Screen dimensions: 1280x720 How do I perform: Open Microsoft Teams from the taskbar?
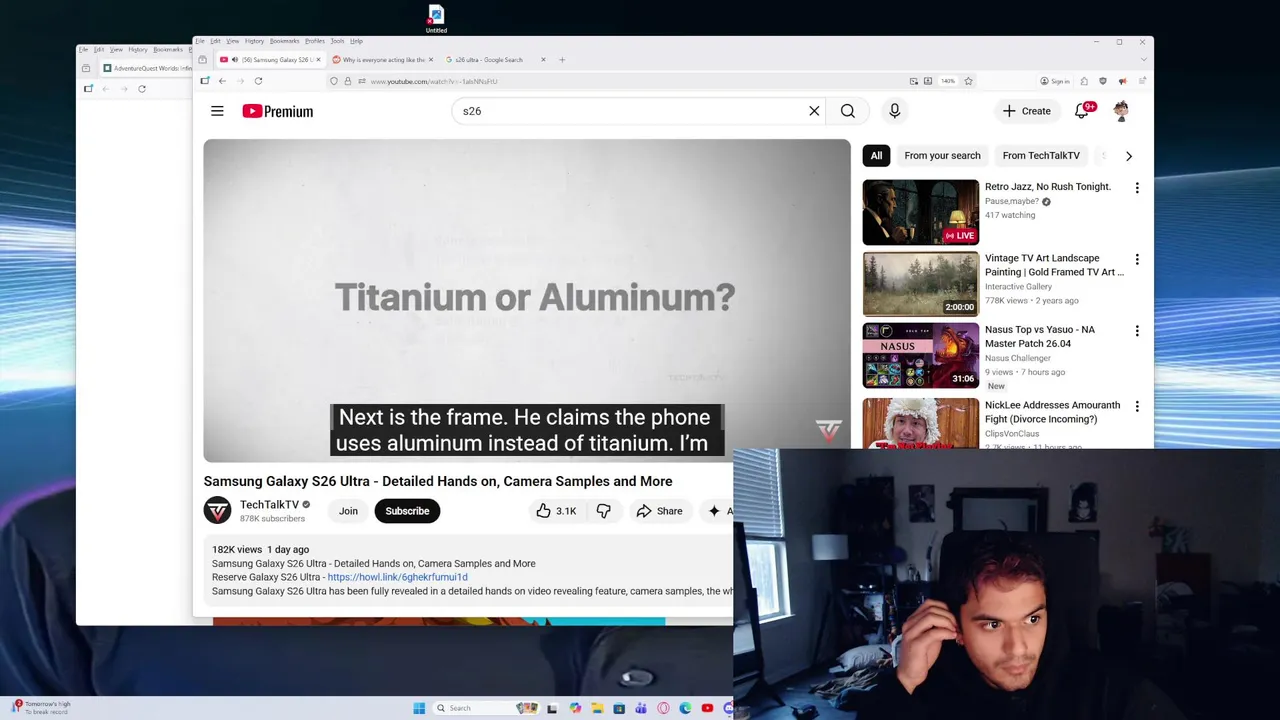point(641,708)
